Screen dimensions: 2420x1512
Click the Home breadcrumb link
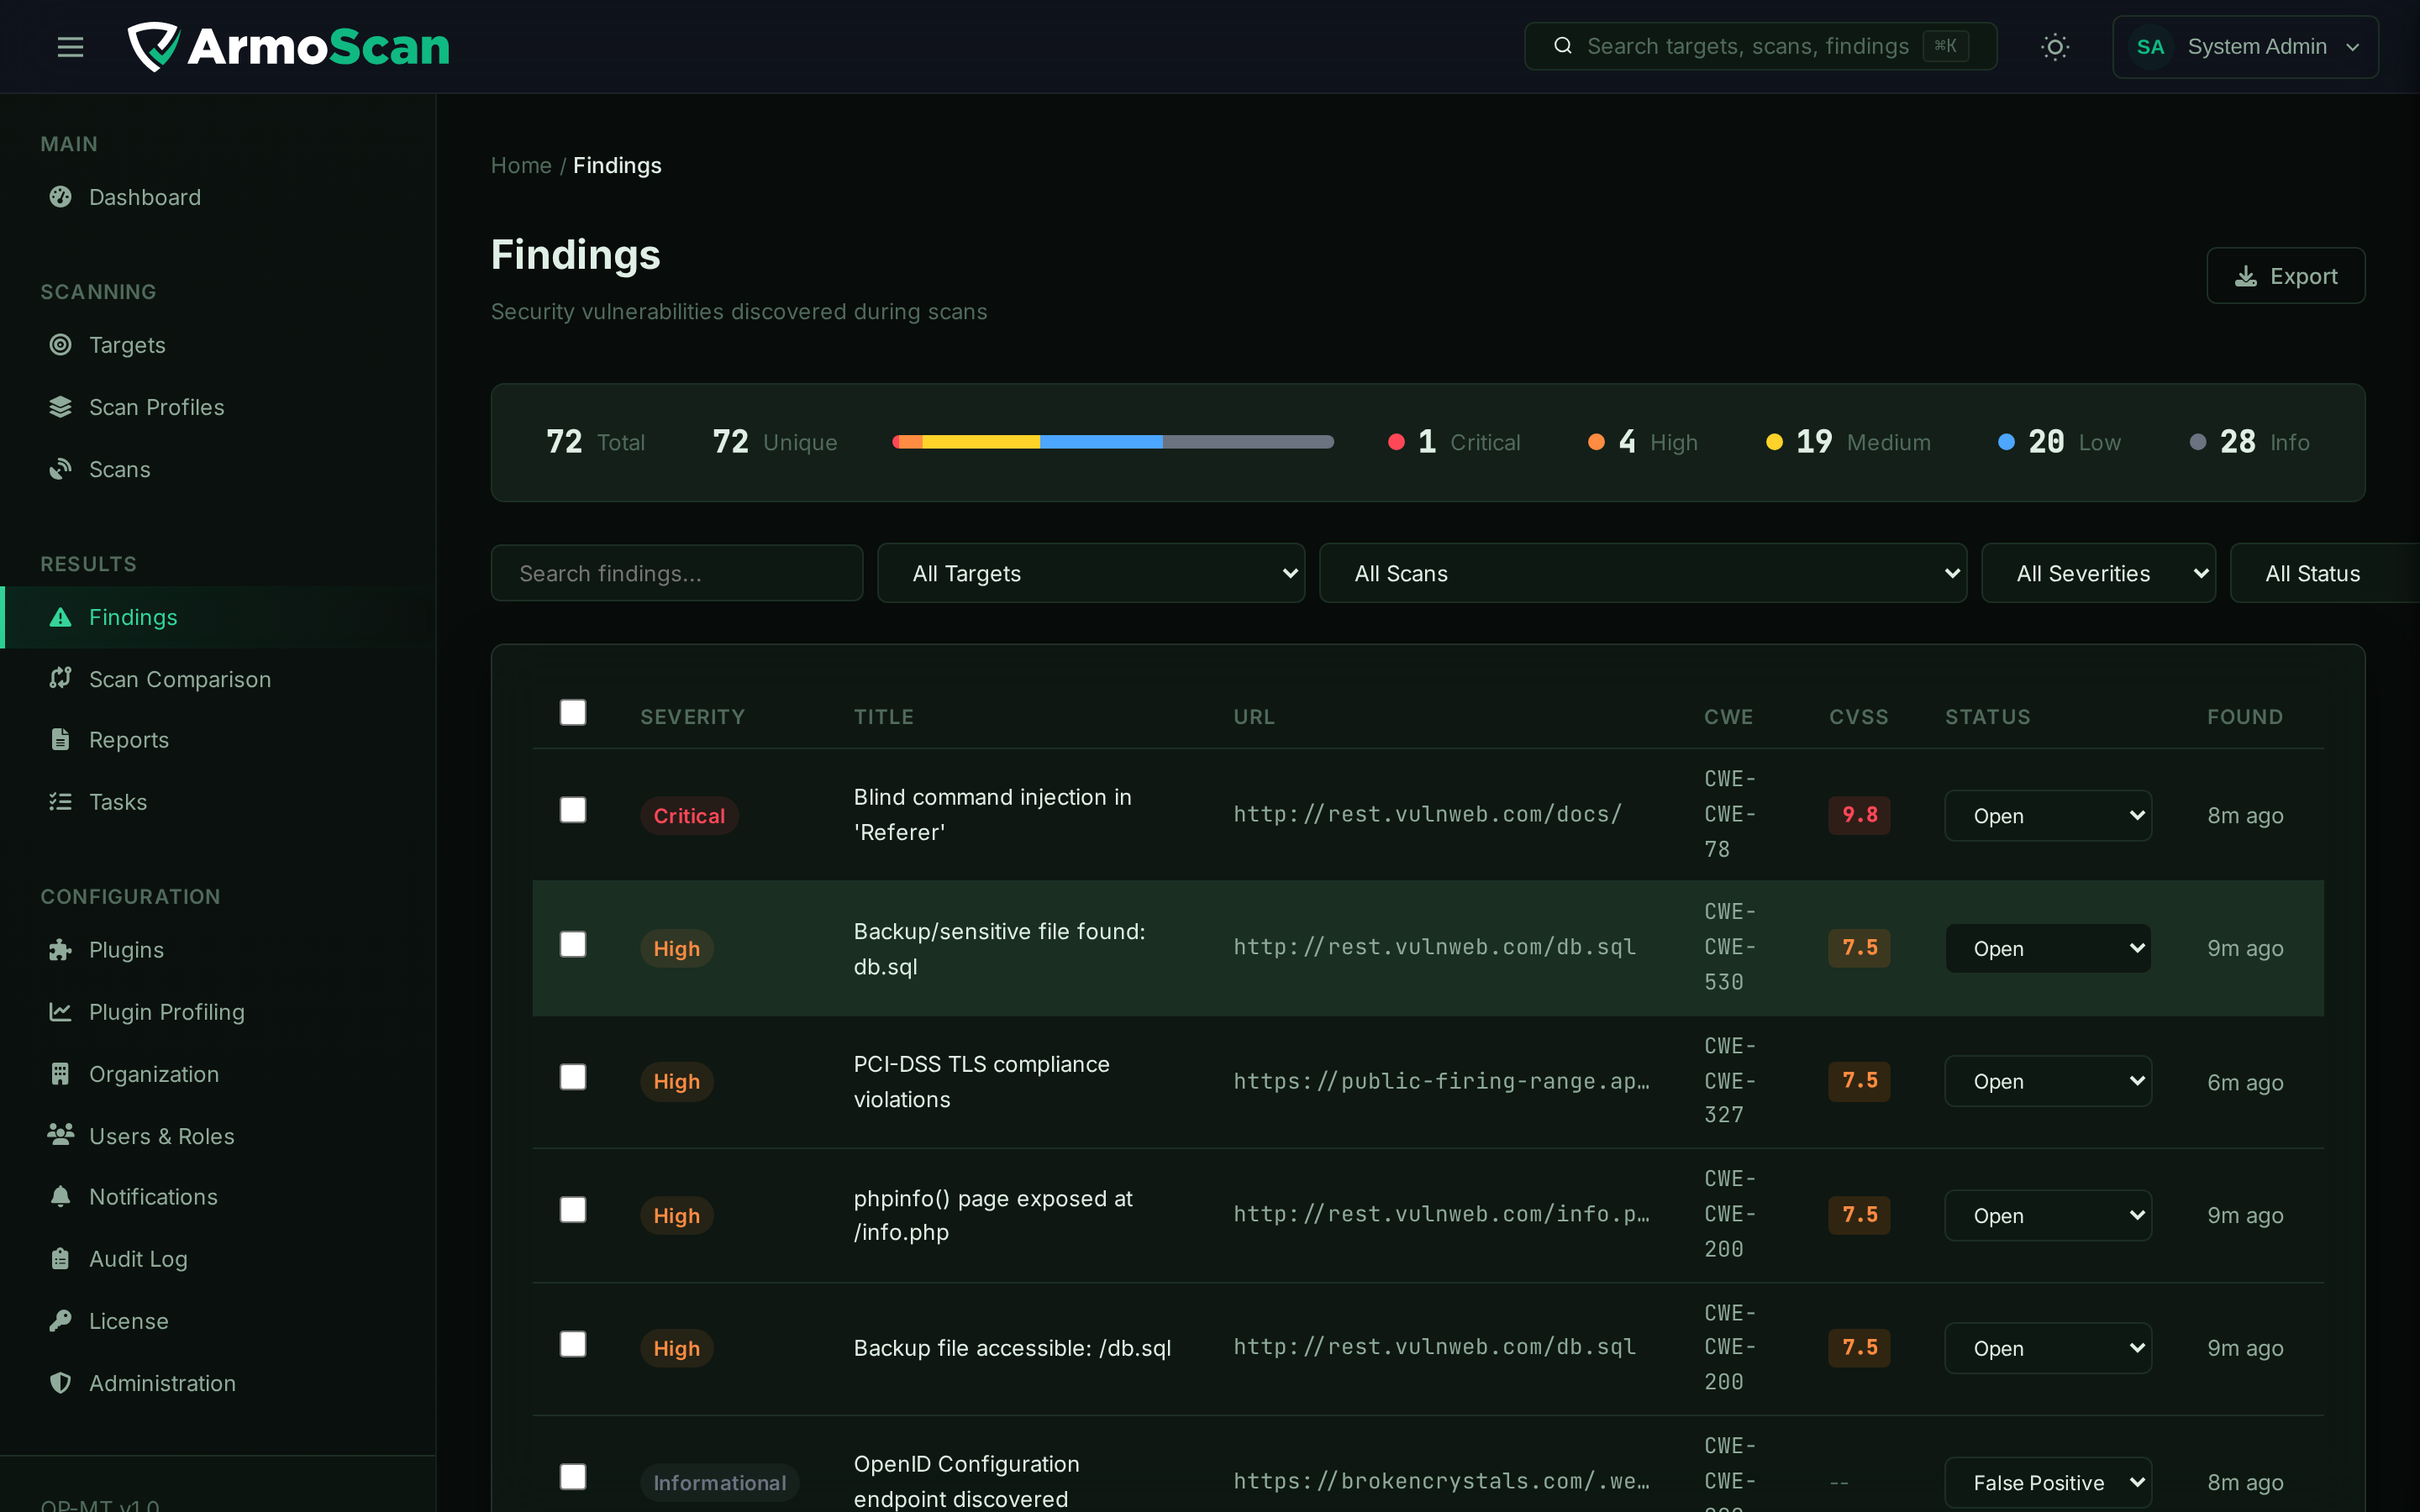[x=521, y=165]
